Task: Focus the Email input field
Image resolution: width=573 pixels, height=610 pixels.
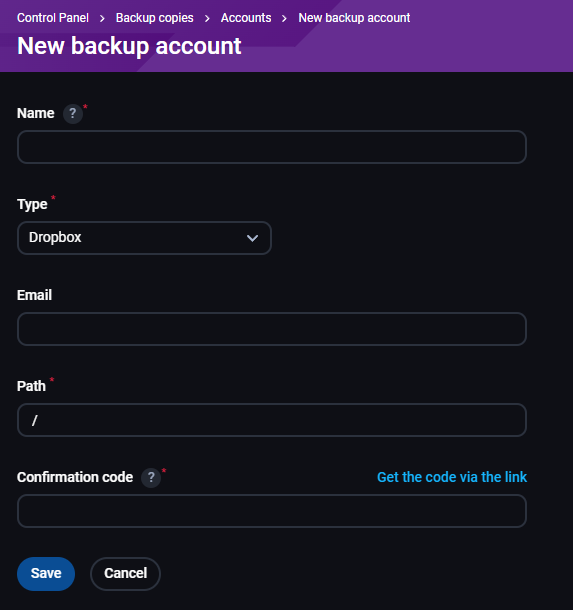Action: point(272,329)
